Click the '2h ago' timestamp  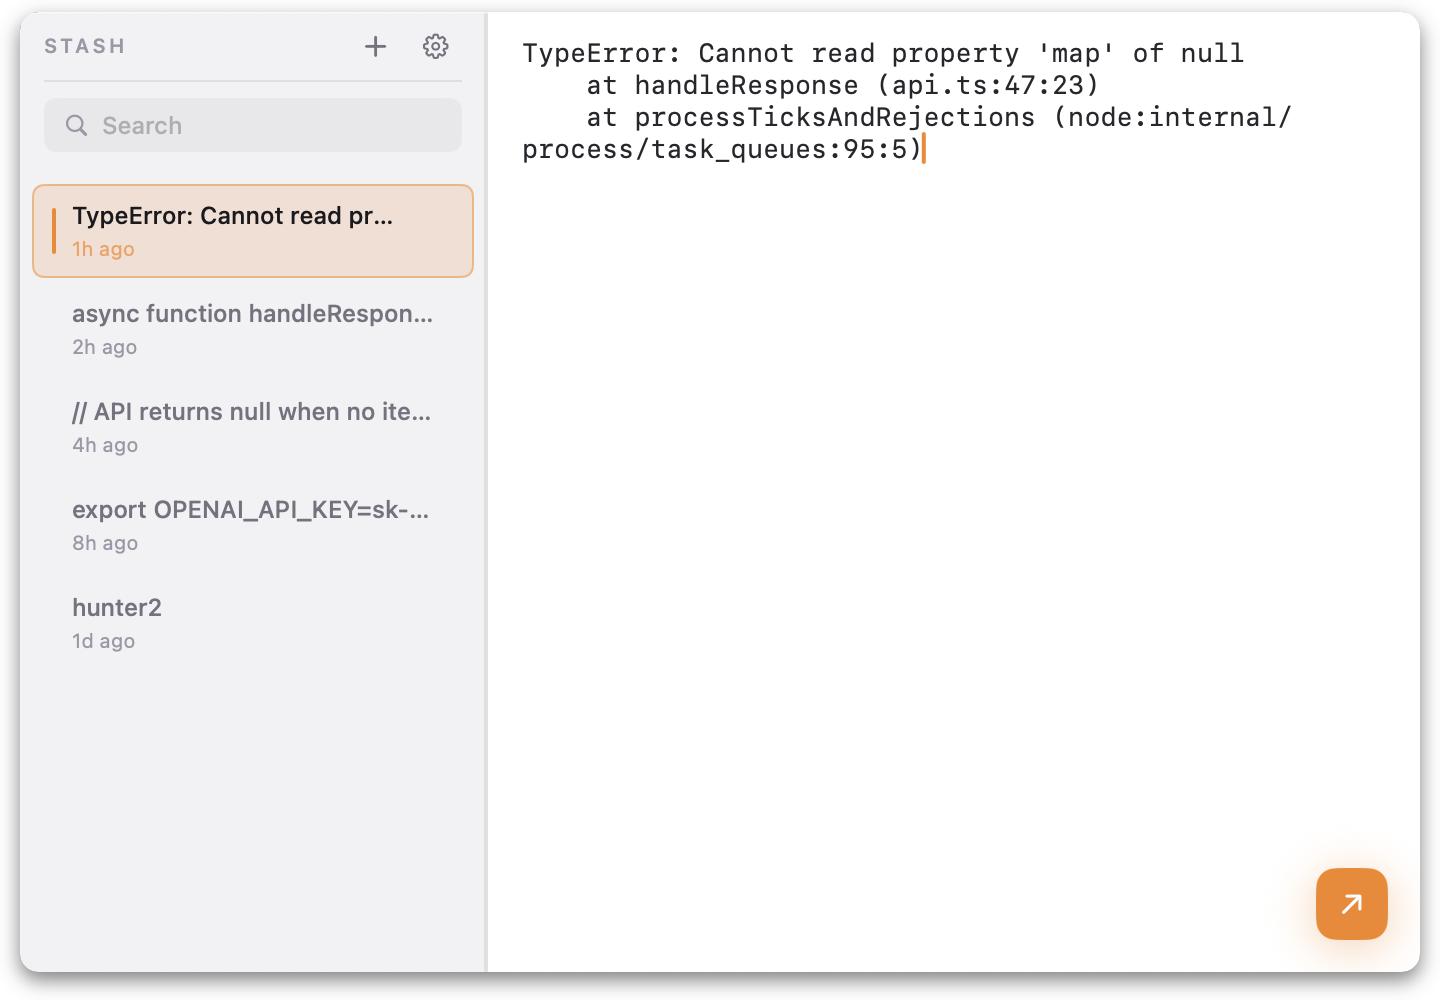pyautogui.click(x=104, y=347)
